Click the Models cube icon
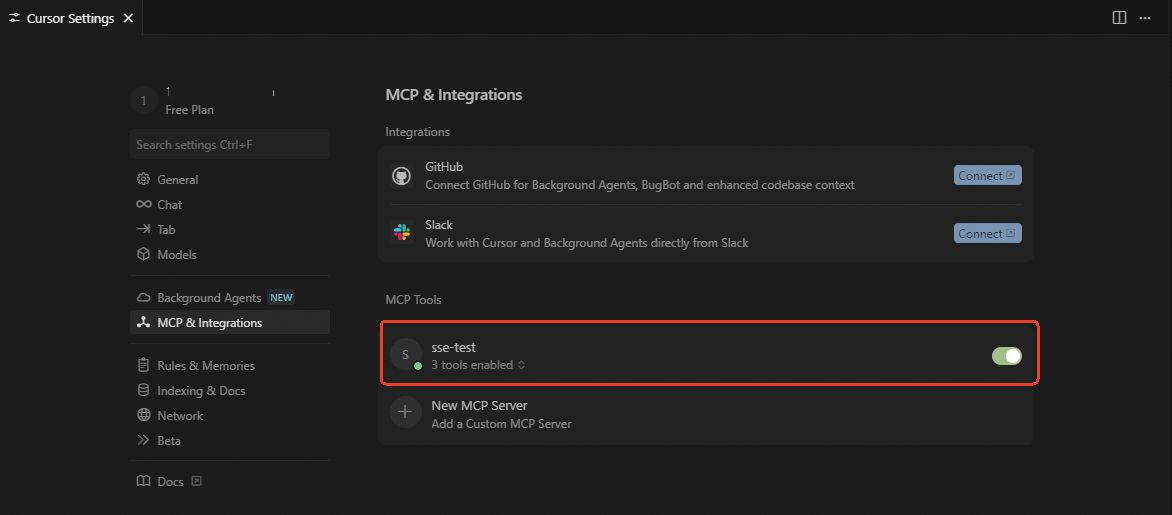Screen dimensions: 1172x515 [x=144, y=254]
